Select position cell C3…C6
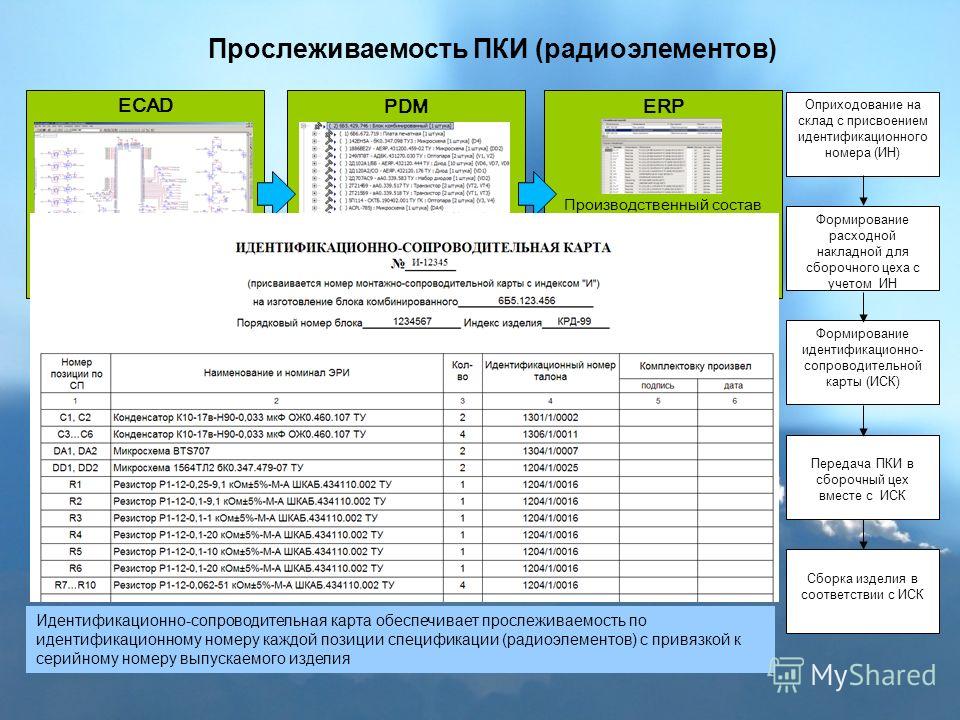 [x=75, y=434]
